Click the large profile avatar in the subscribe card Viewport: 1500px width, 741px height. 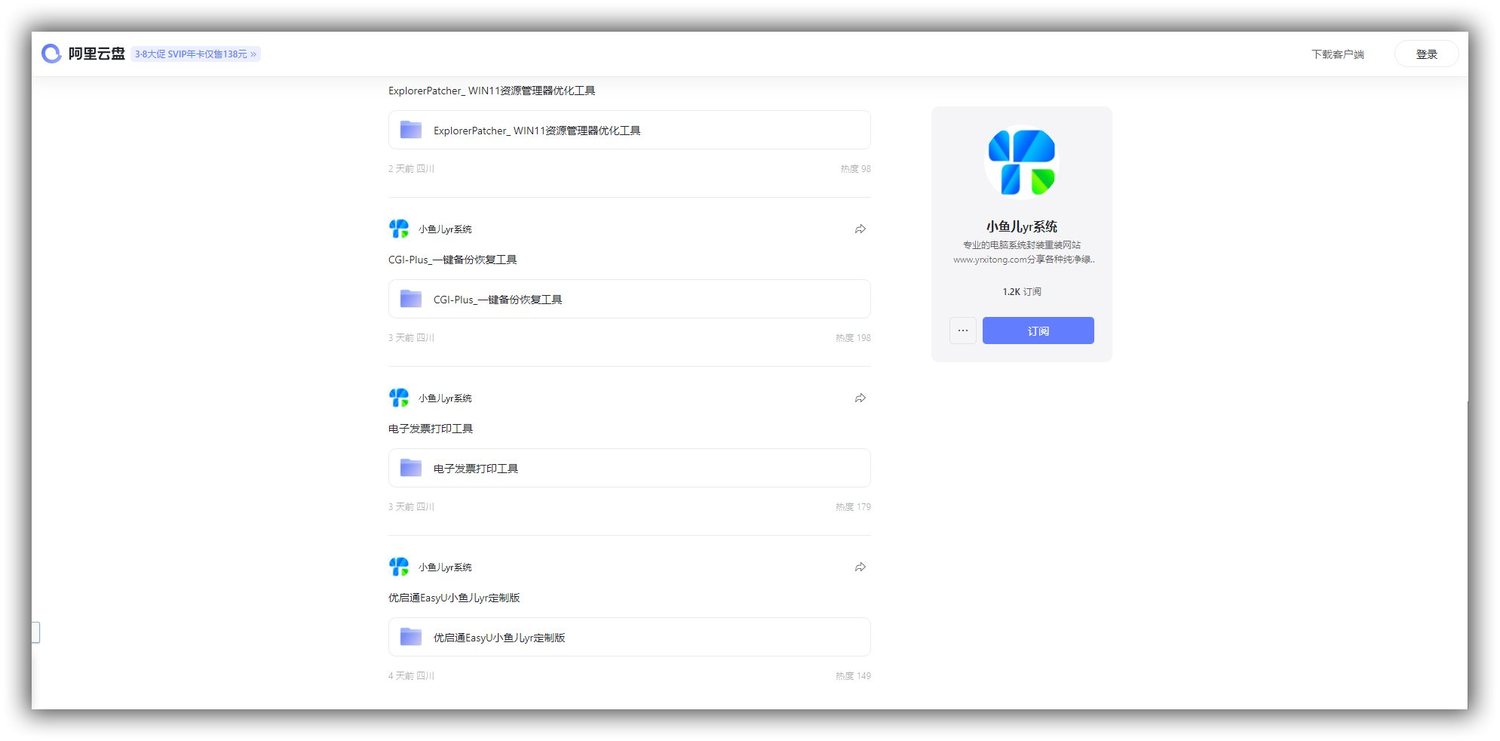1021,162
